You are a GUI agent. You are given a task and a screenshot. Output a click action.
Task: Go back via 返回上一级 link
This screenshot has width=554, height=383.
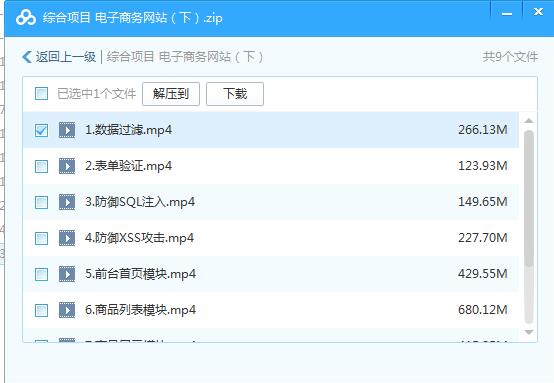coord(66,57)
